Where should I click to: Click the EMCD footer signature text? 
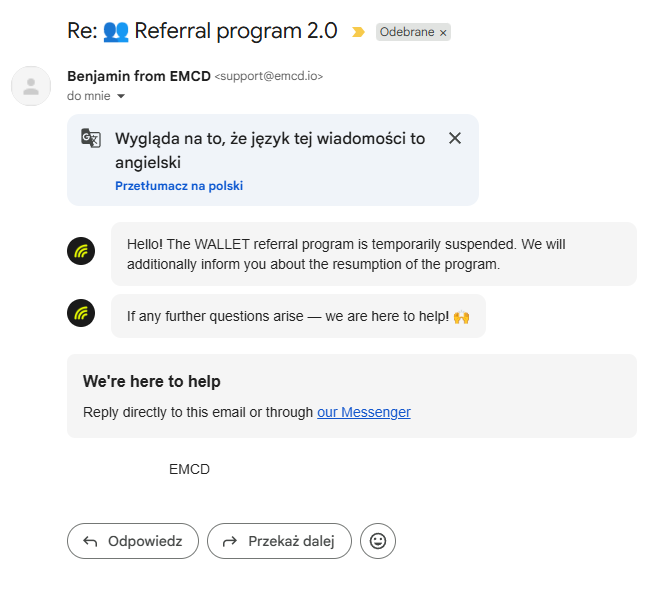(x=189, y=469)
